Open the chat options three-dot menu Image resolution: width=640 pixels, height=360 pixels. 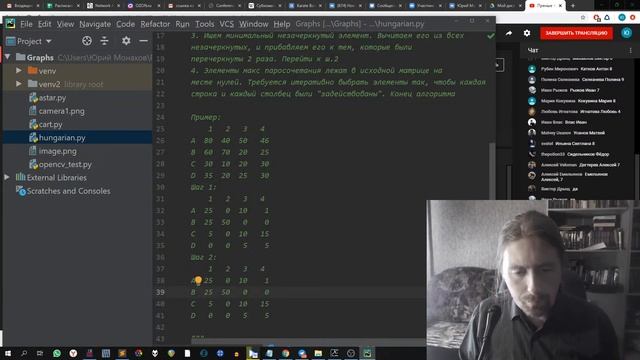point(630,51)
